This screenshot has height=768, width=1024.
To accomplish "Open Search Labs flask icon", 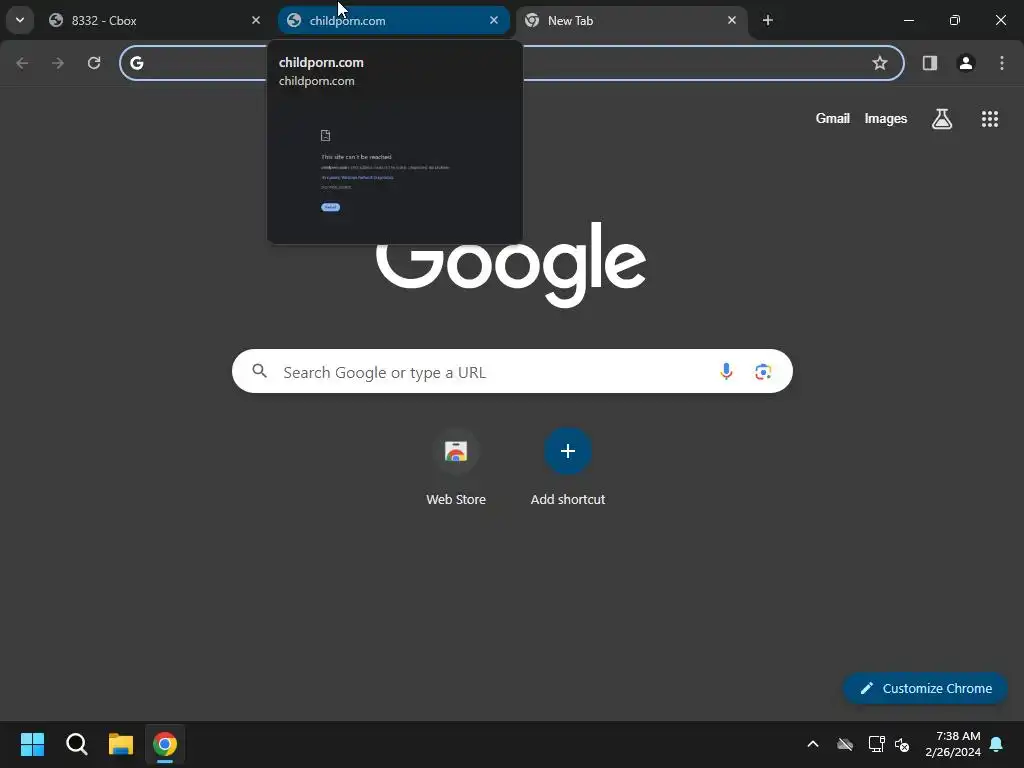I will pos(942,118).
